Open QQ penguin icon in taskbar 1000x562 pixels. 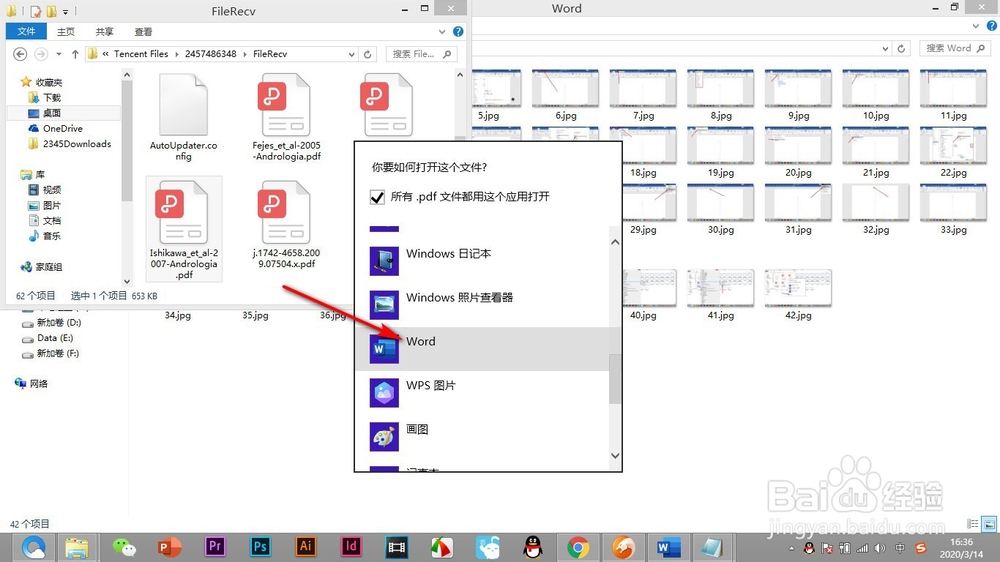point(533,547)
